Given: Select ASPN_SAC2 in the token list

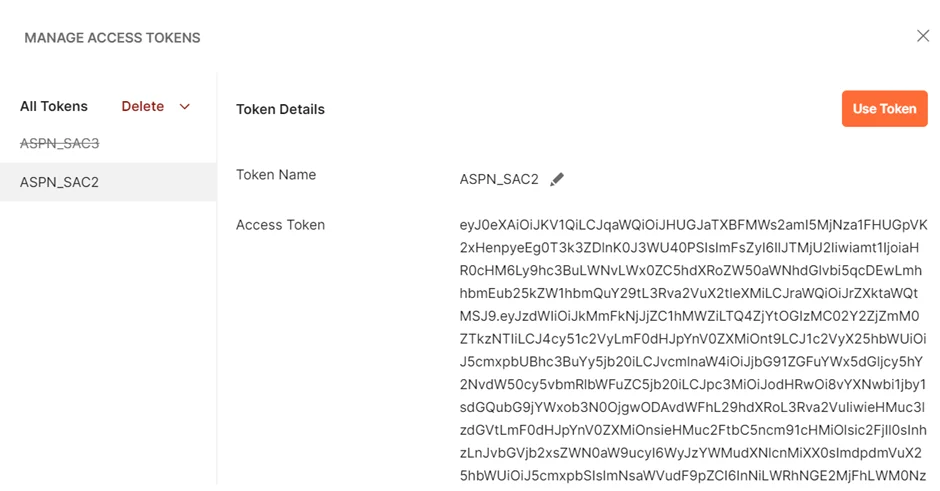Looking at the screenshot, I should point(59,182).
